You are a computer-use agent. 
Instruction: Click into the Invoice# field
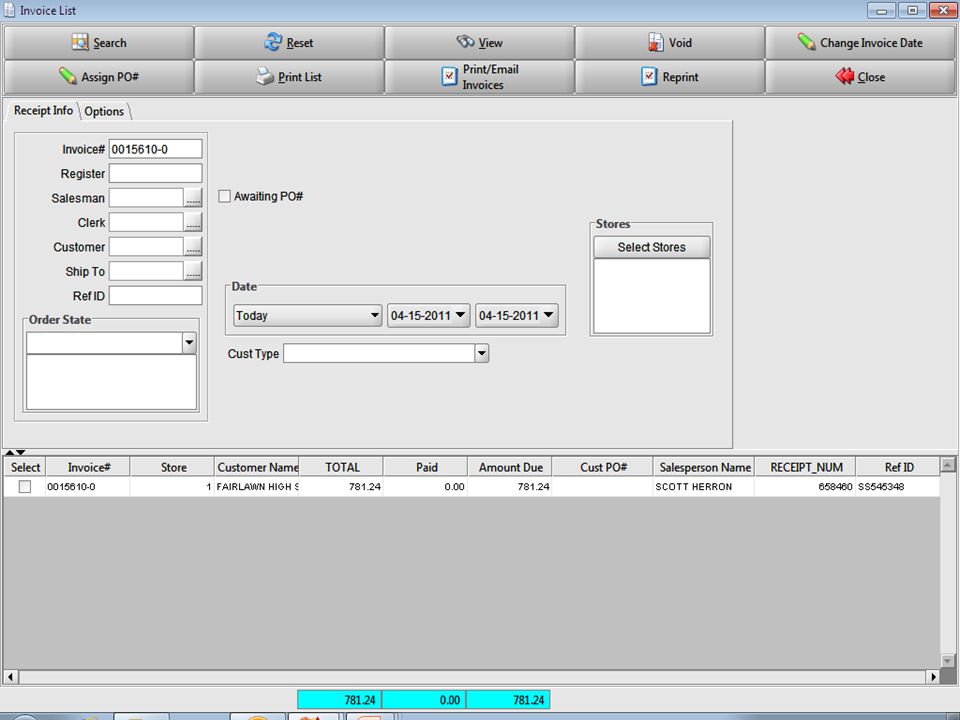[x=156, y=149]
